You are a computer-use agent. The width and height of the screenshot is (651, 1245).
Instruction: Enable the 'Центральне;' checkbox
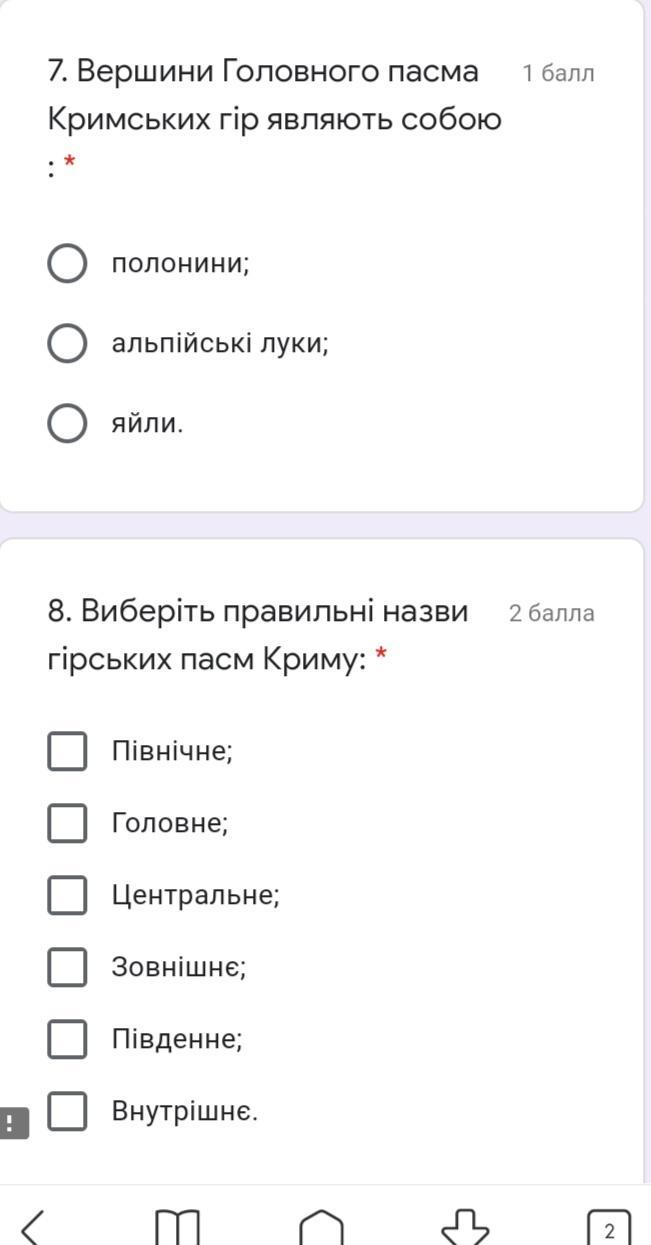[67, 896]
